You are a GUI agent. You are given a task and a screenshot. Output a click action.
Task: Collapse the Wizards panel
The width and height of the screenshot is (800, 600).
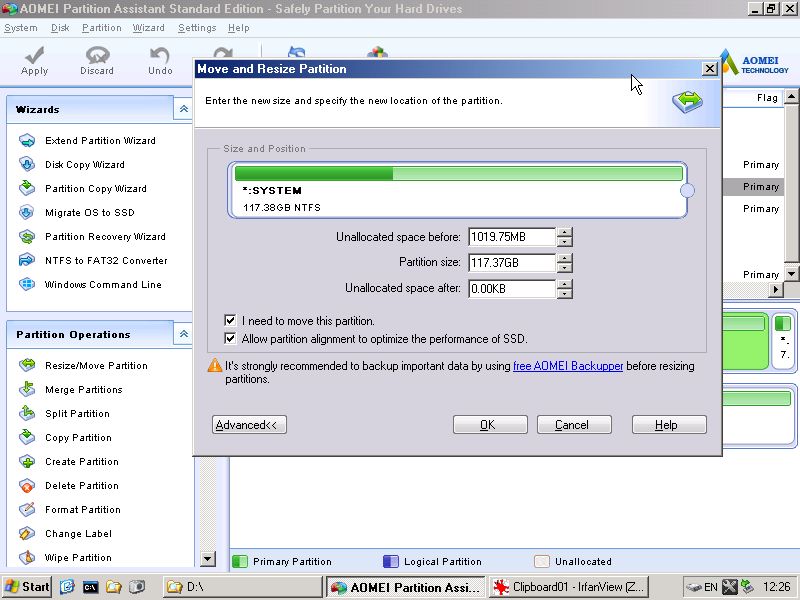tap(184, 109)
